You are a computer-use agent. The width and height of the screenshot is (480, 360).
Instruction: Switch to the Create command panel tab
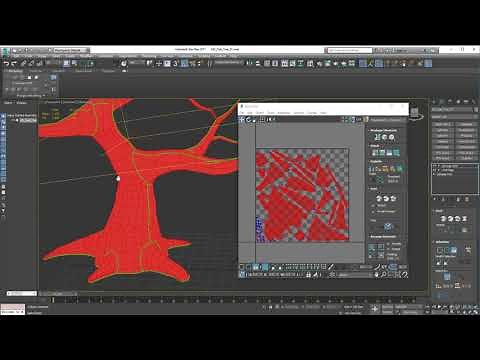434,101
